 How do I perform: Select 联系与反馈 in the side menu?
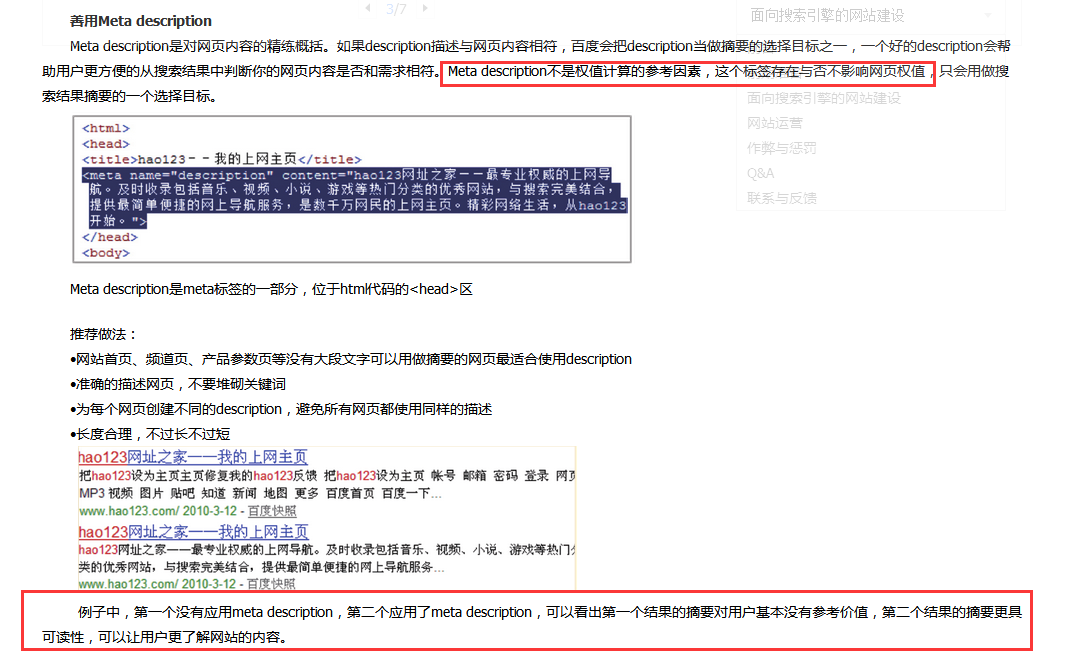[781, 198]
